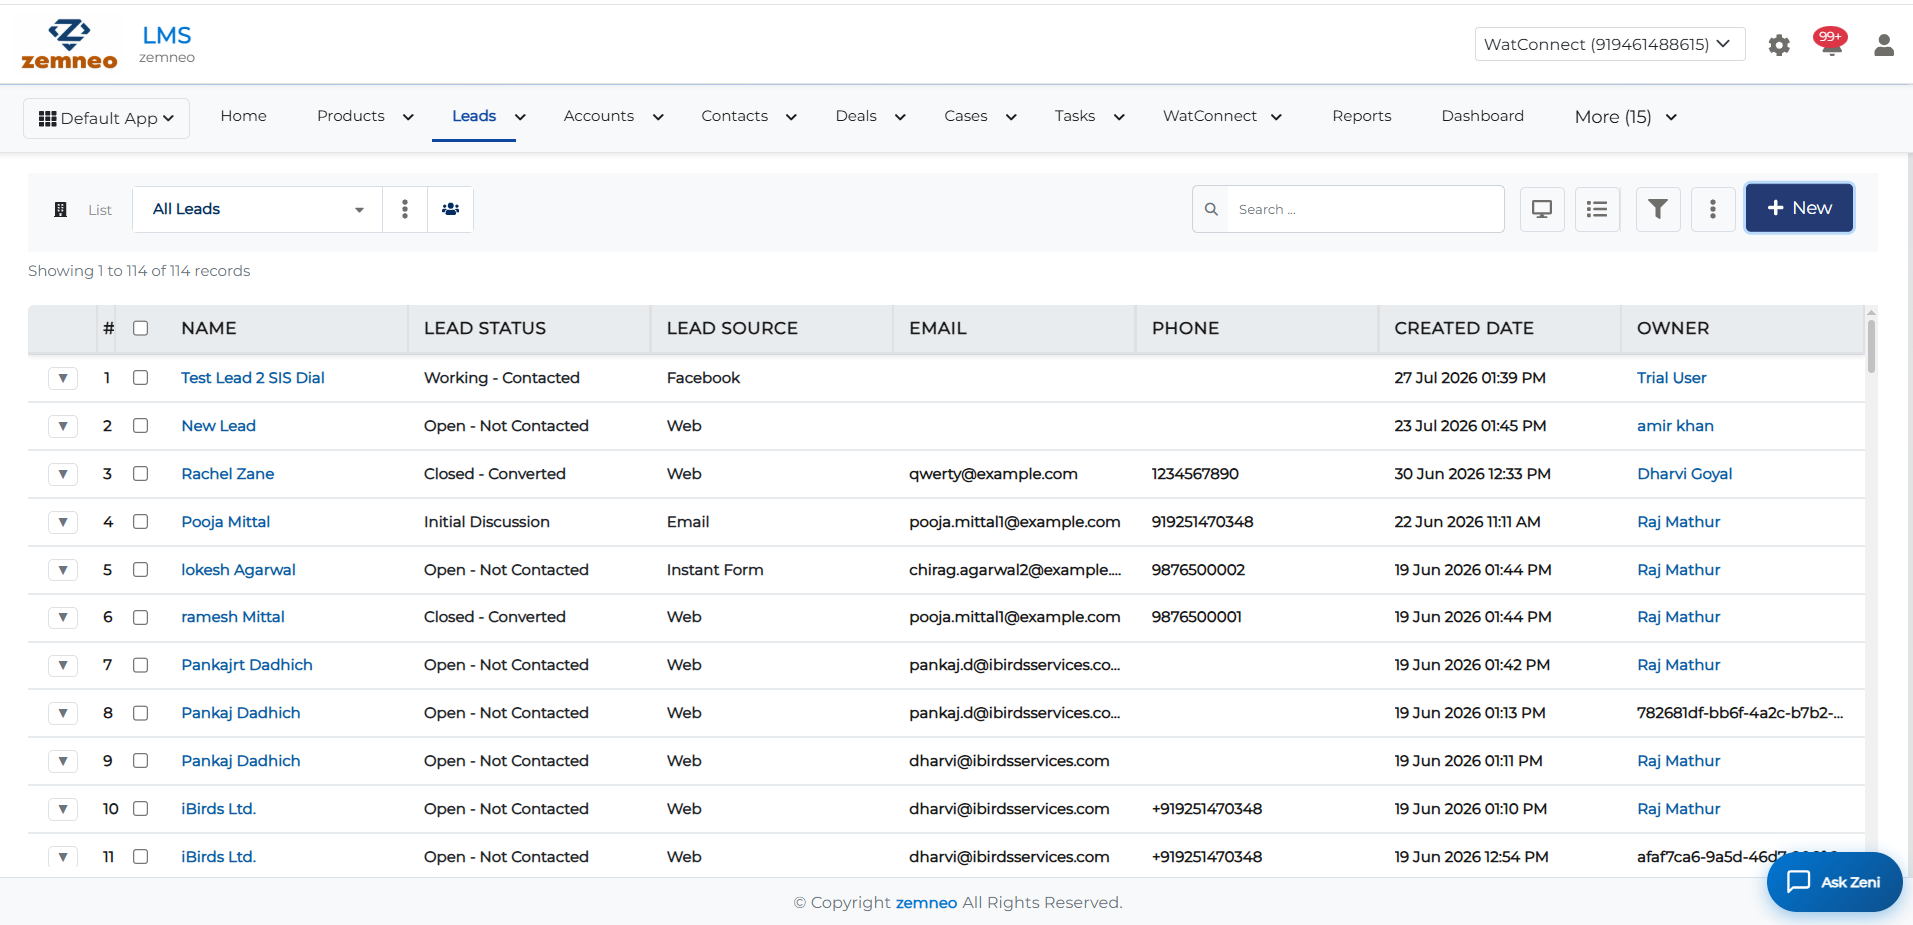Switch to bulleted list view icon
This screenshot has width=1913, height=925.
(x=1597, y=209)
